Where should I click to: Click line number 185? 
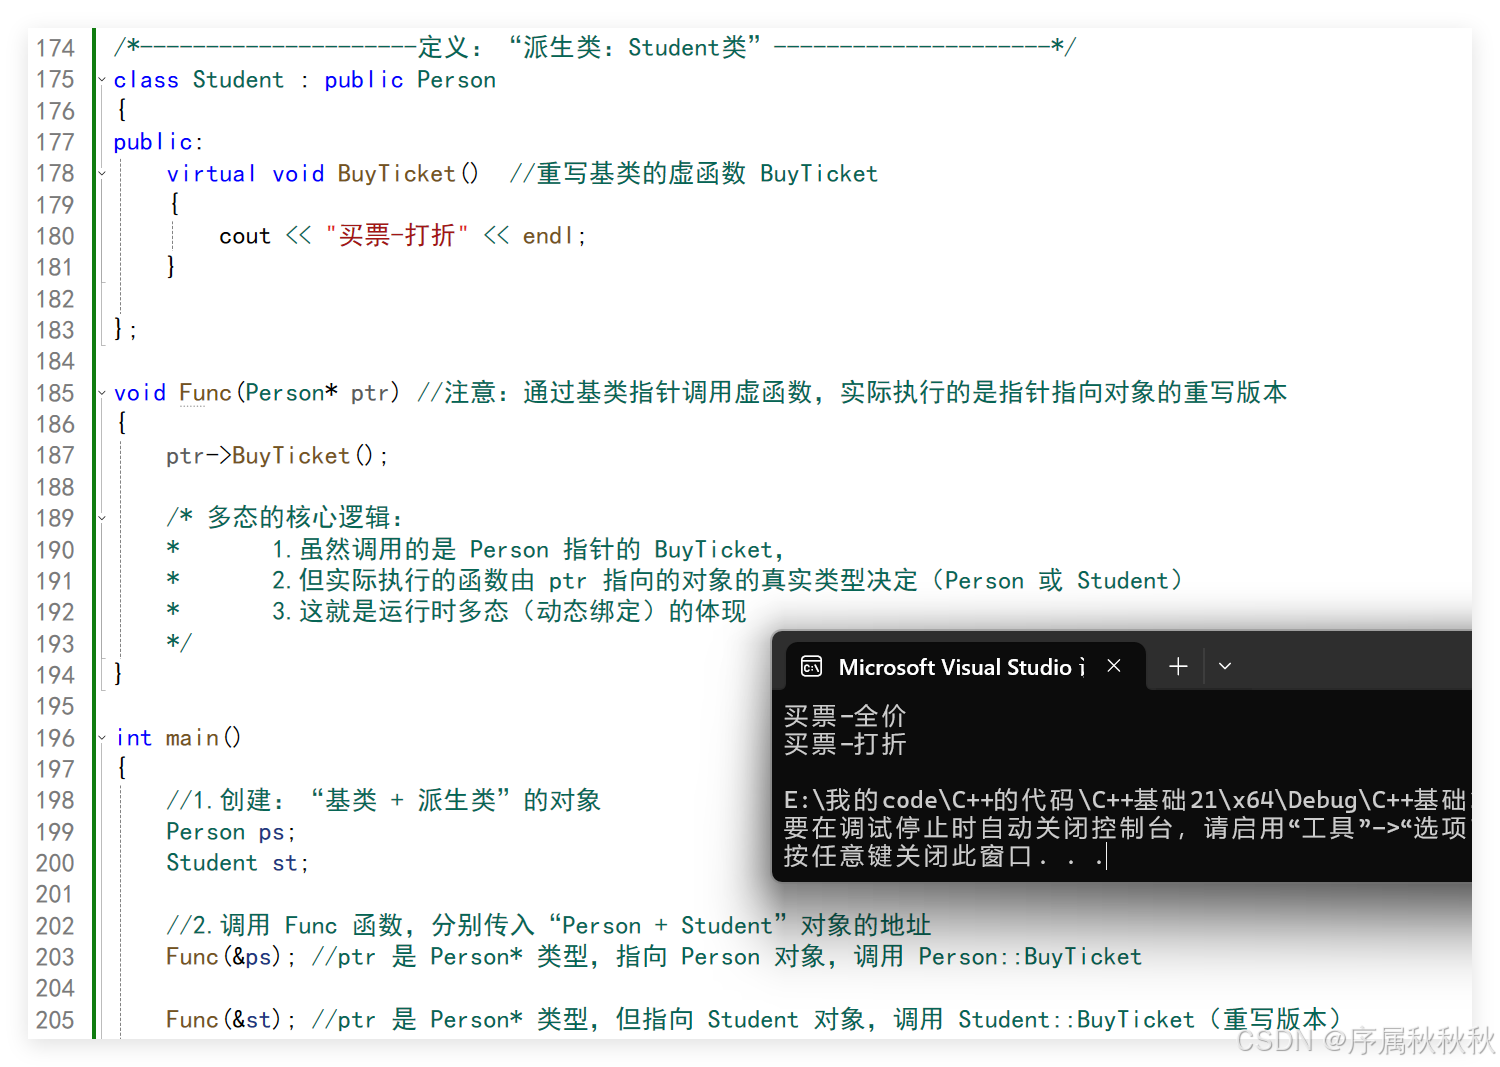pyautogui.click(x=55, y=393)
